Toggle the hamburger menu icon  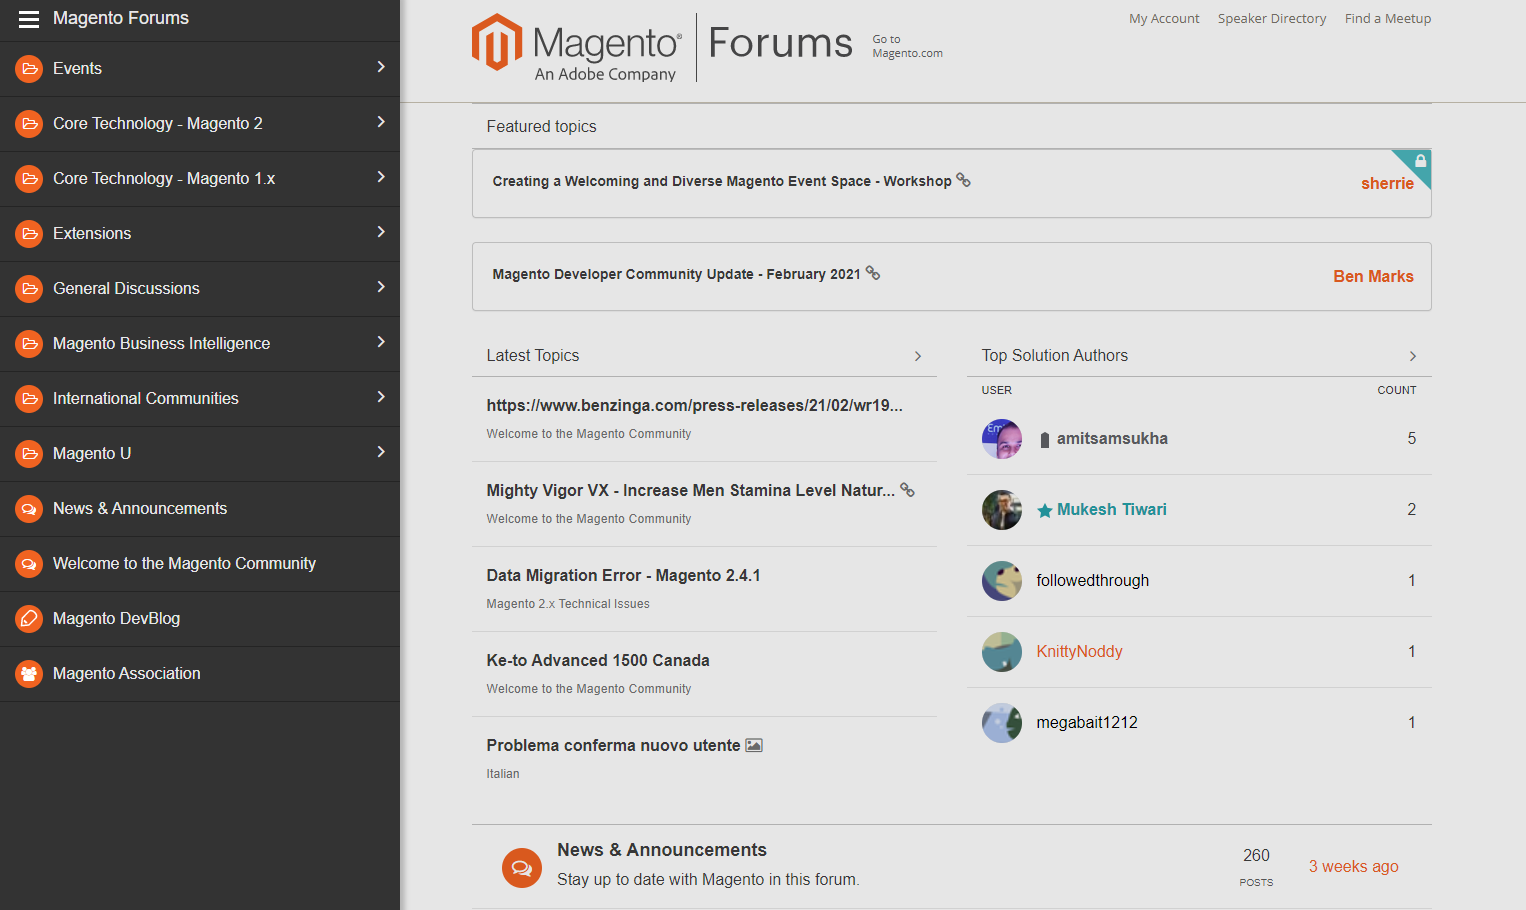(29, 19)
